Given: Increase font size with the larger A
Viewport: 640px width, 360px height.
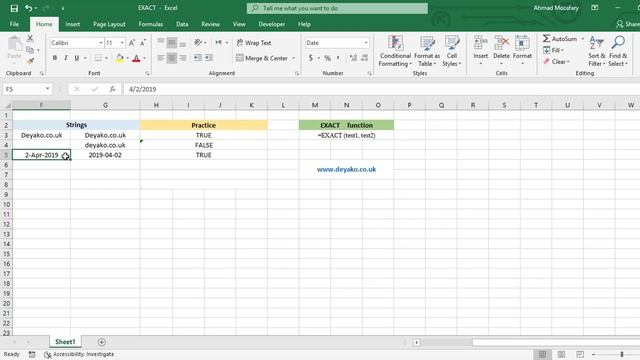Looking at the screenshot, I should (132, 43).
